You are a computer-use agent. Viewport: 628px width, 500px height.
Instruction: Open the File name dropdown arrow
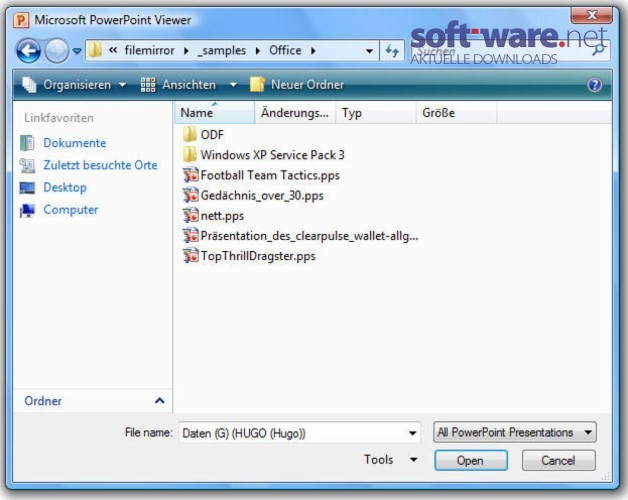point(412,433)
